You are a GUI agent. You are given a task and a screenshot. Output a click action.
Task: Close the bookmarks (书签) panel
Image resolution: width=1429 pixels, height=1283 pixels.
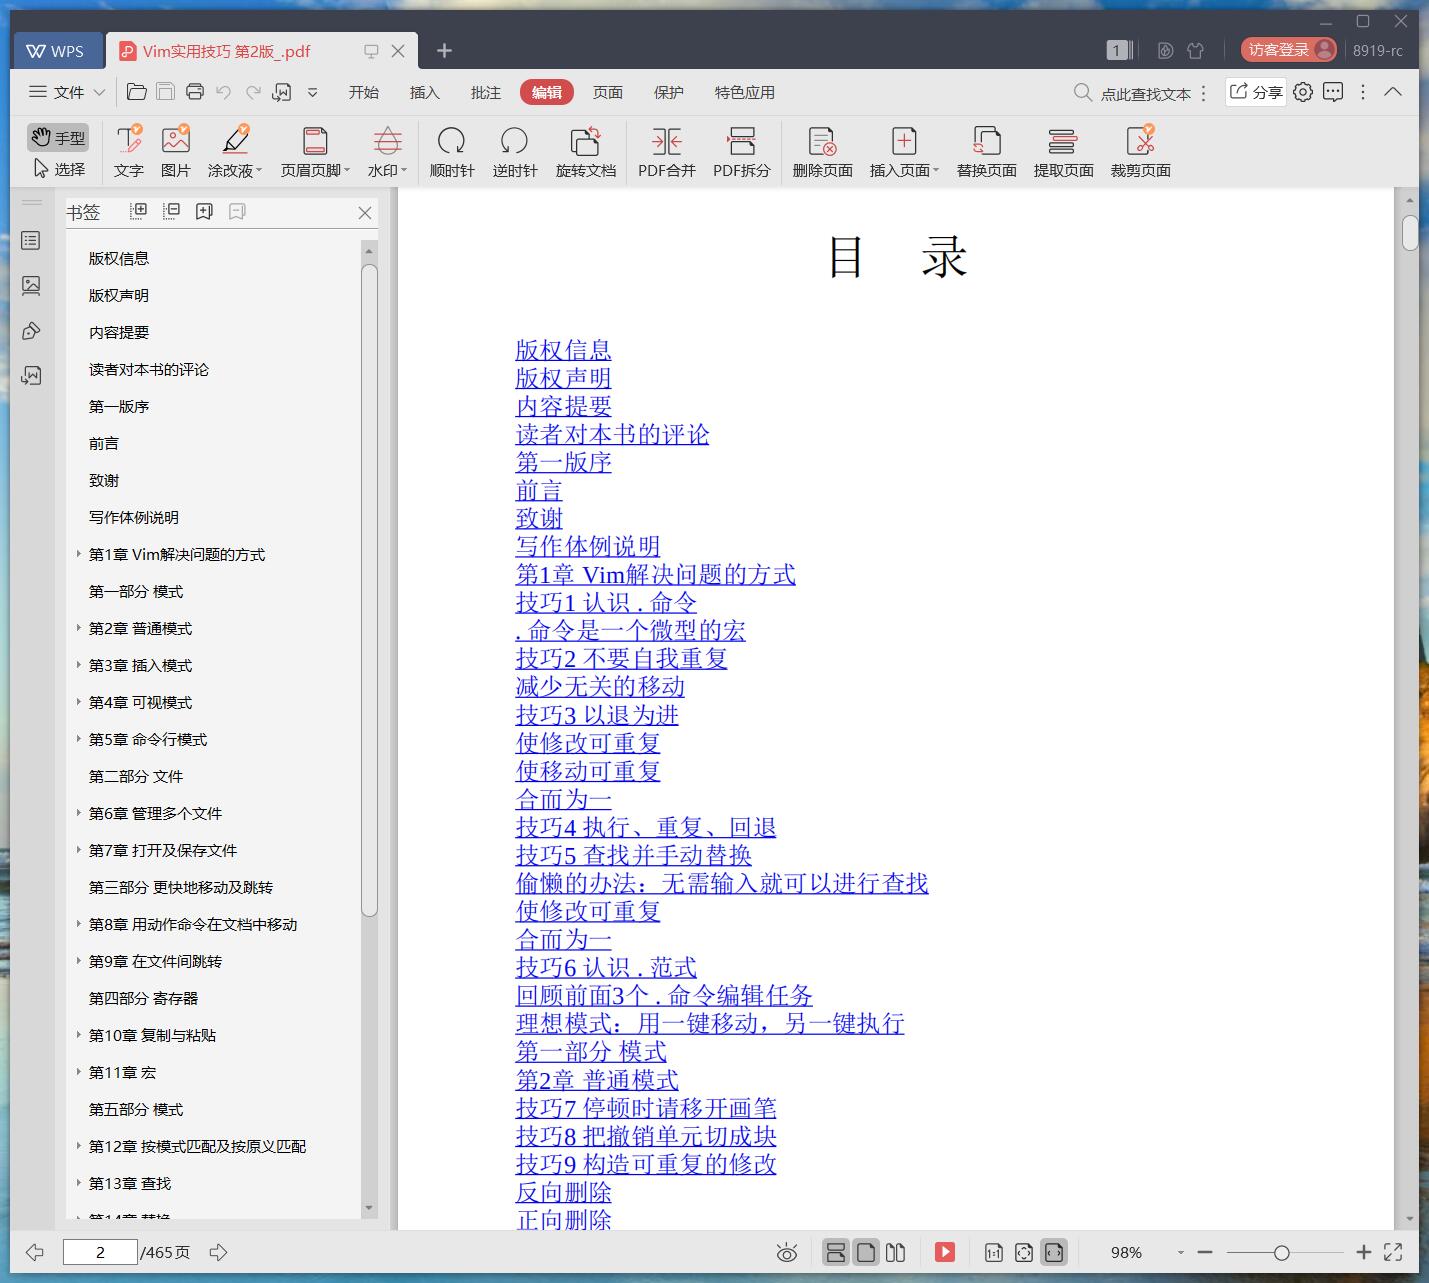pyautogui.click(x=365, y=212)
